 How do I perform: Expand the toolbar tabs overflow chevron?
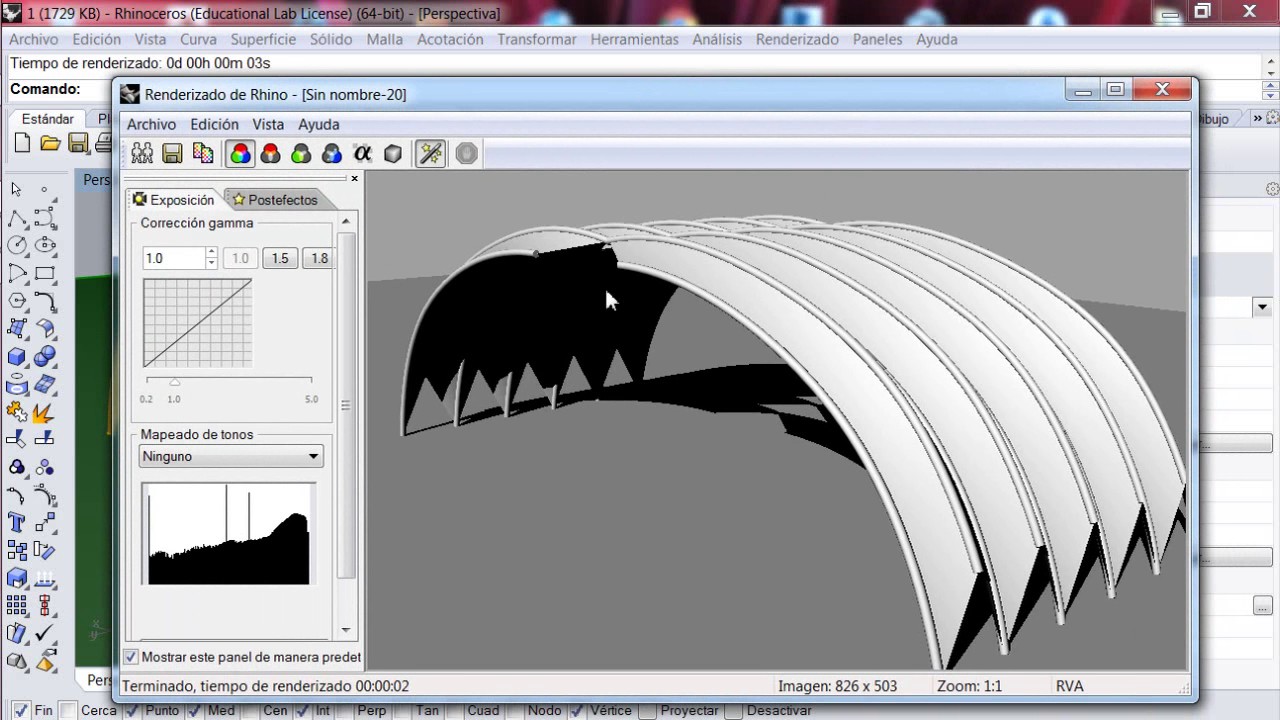point(1258,118)
